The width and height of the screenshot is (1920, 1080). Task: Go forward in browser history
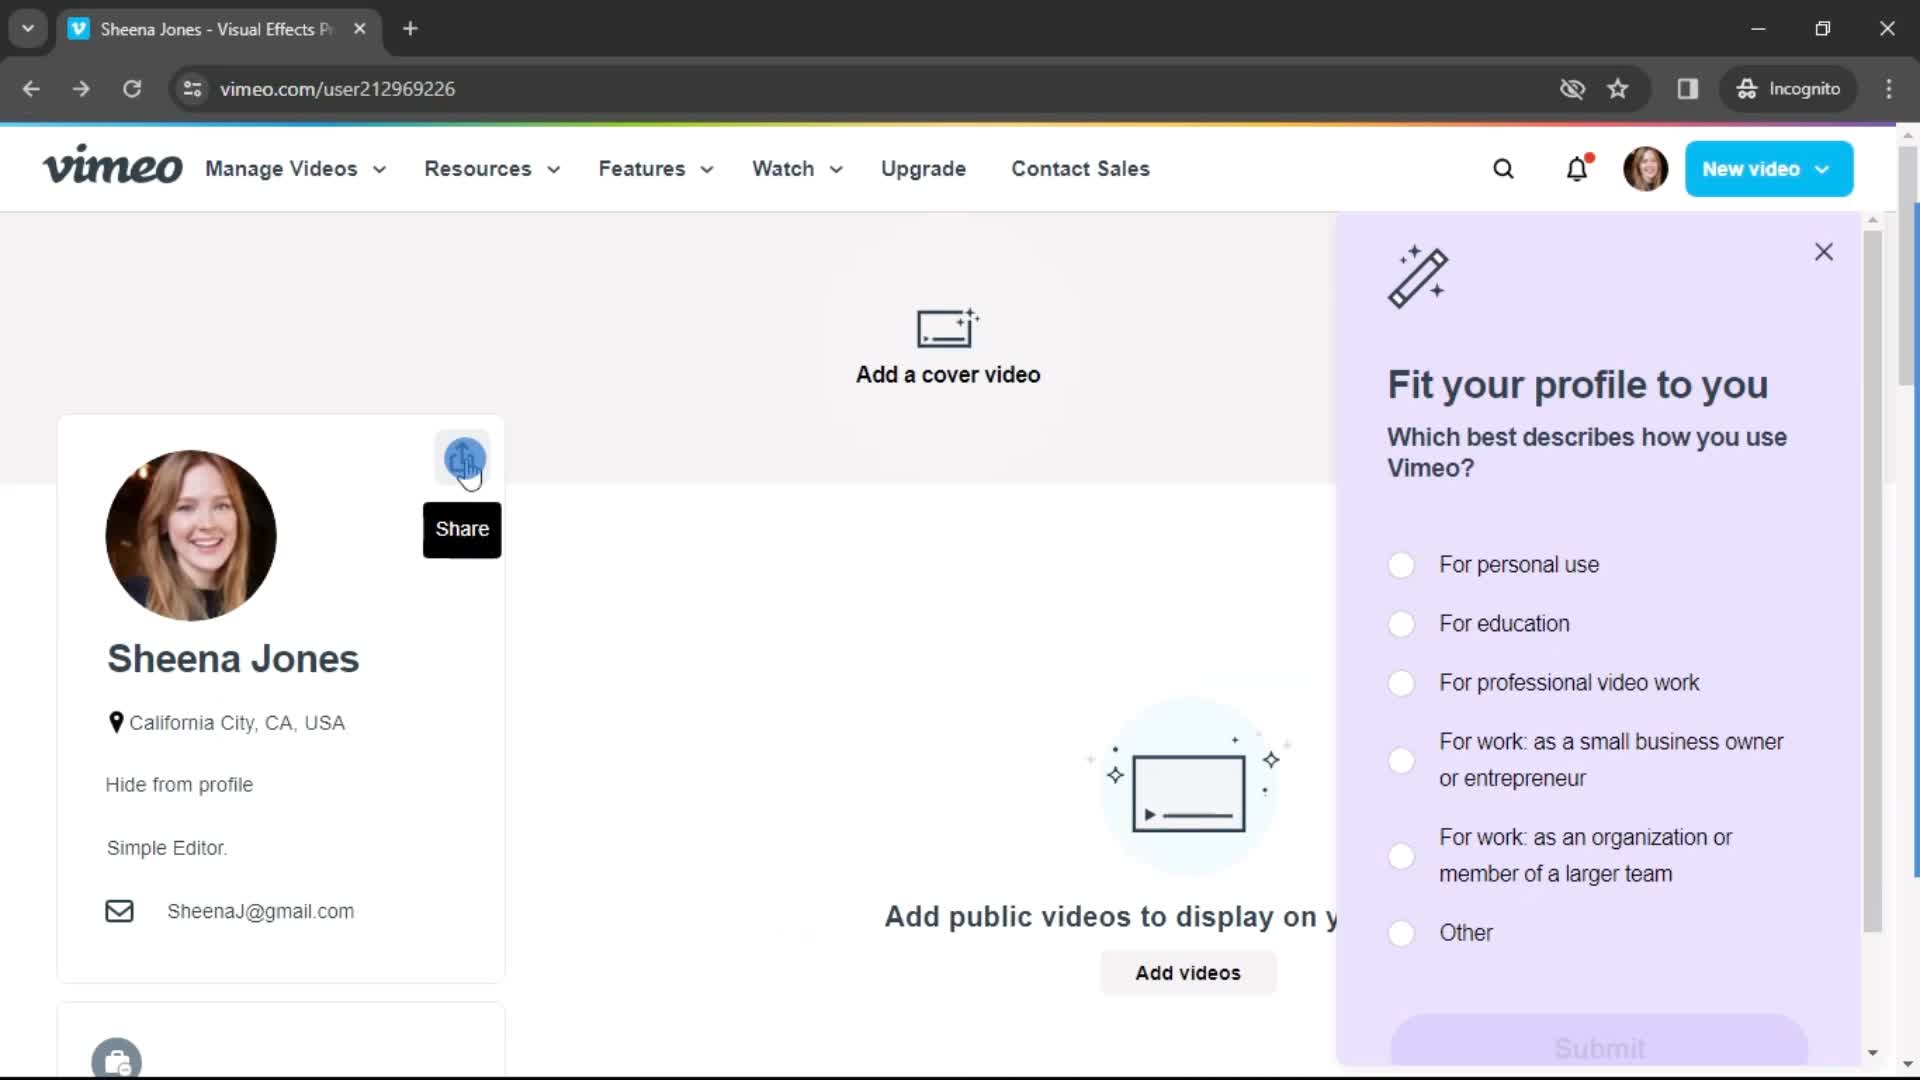pos(81,89)
